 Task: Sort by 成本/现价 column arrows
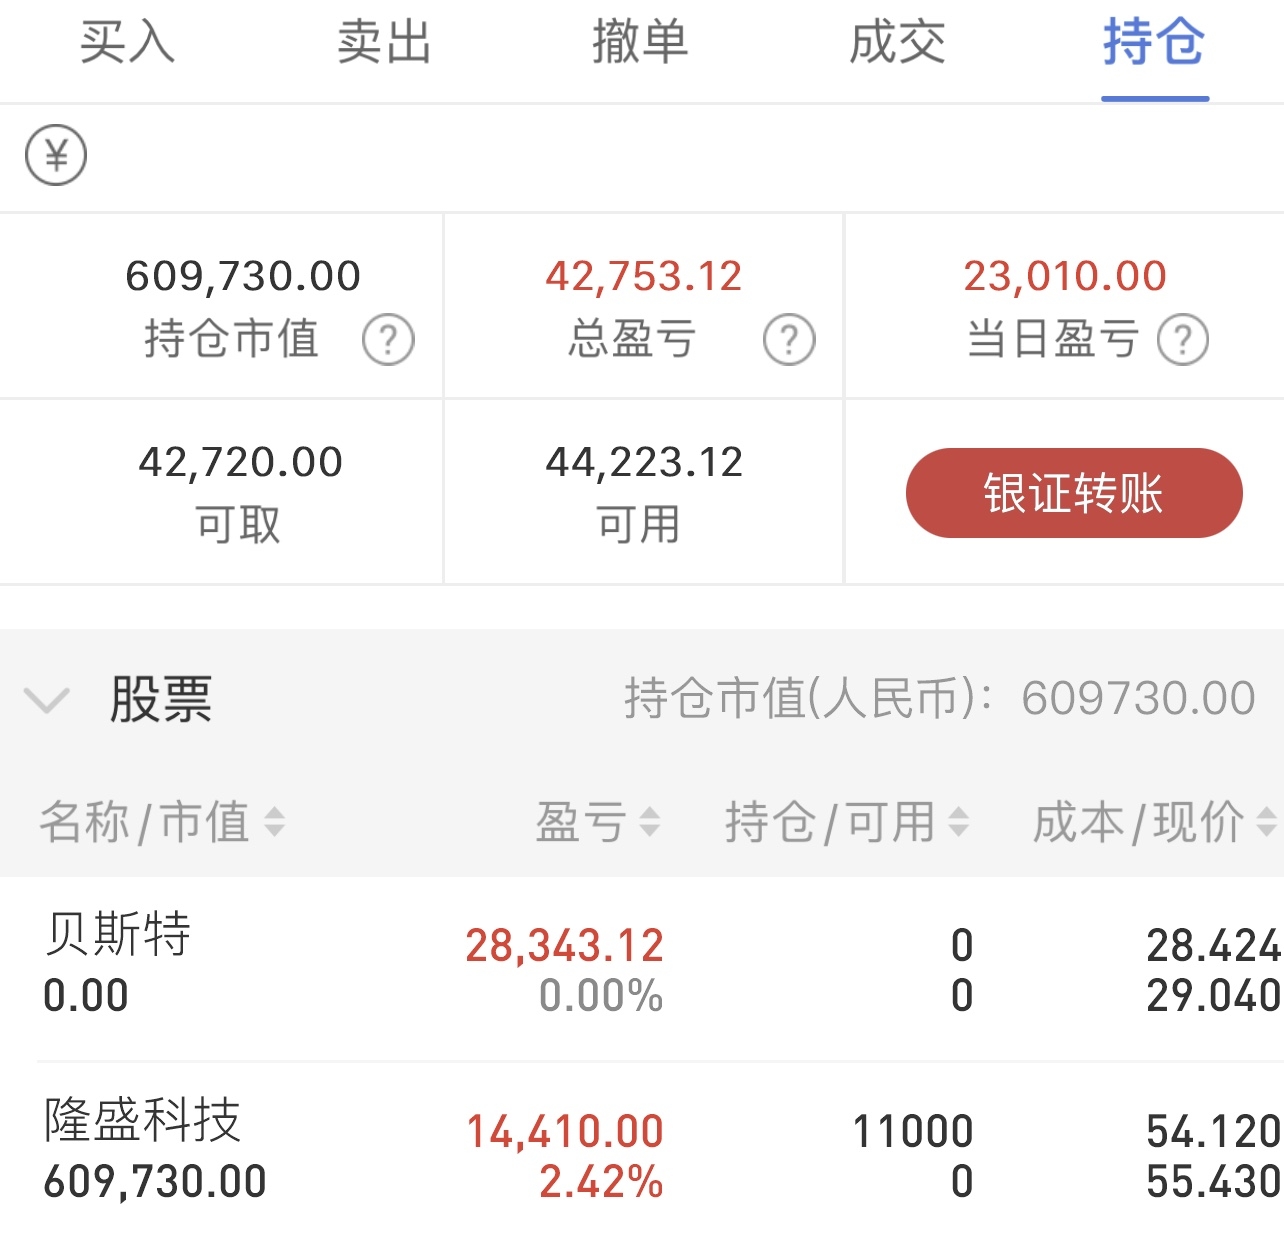[x=1266, y=822]
